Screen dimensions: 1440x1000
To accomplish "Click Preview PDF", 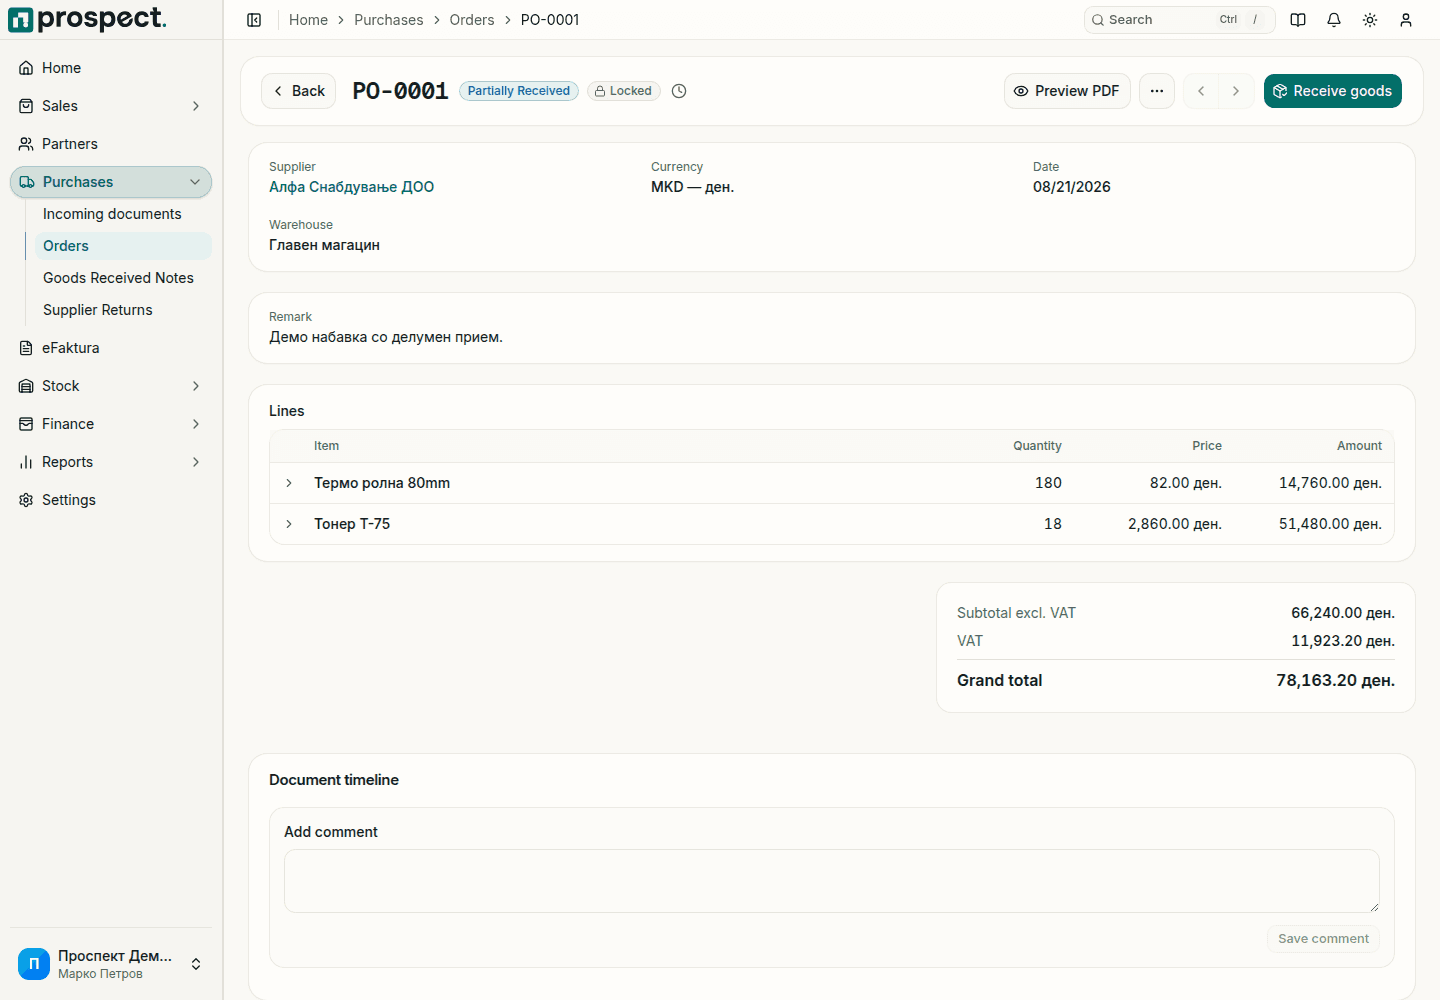I will [x=1067, y=91].
